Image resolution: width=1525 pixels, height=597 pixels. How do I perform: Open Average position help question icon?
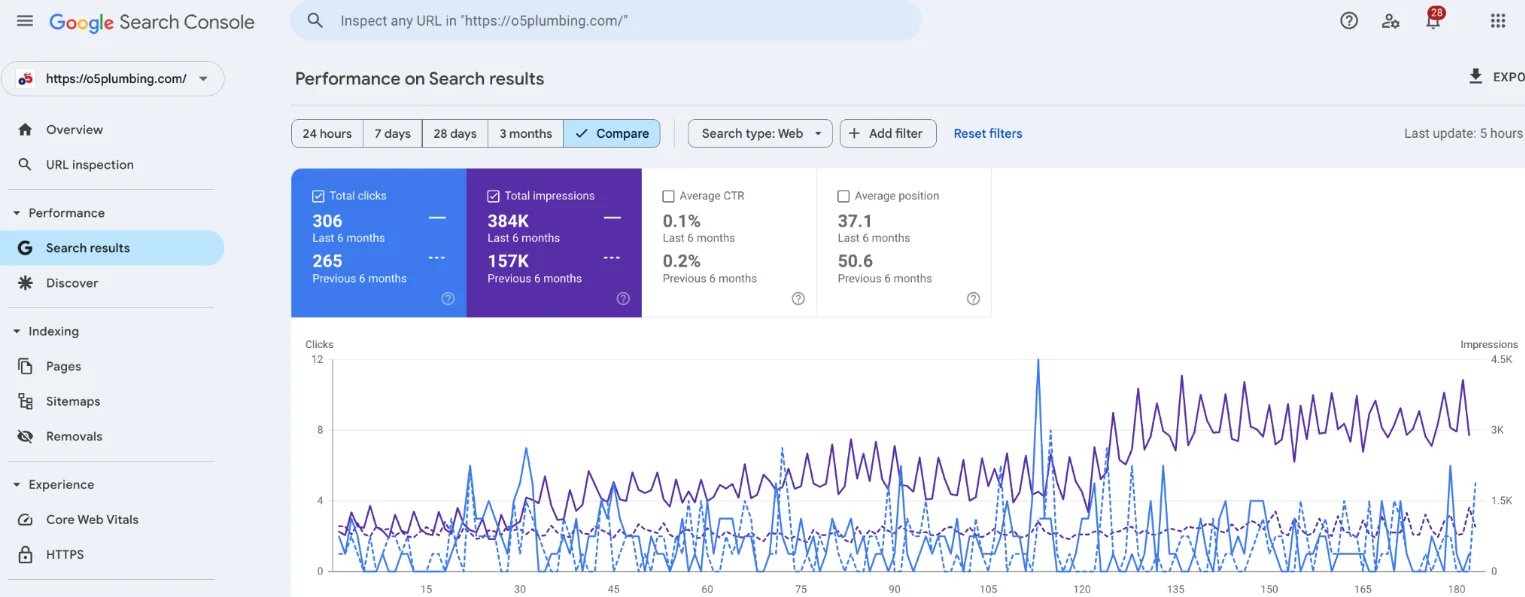click(x=973, y=298)
